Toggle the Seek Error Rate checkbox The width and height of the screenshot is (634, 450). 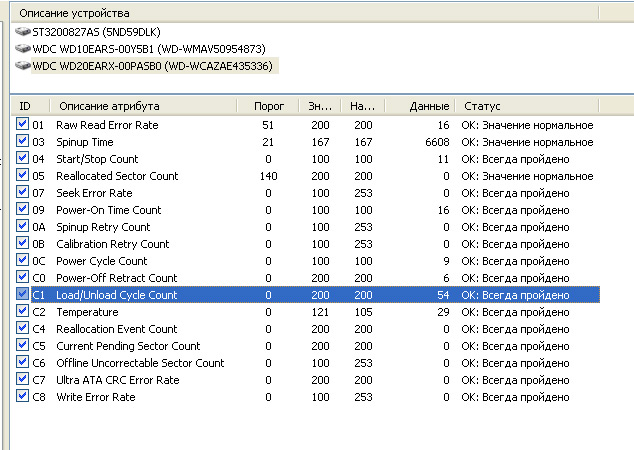22,192
